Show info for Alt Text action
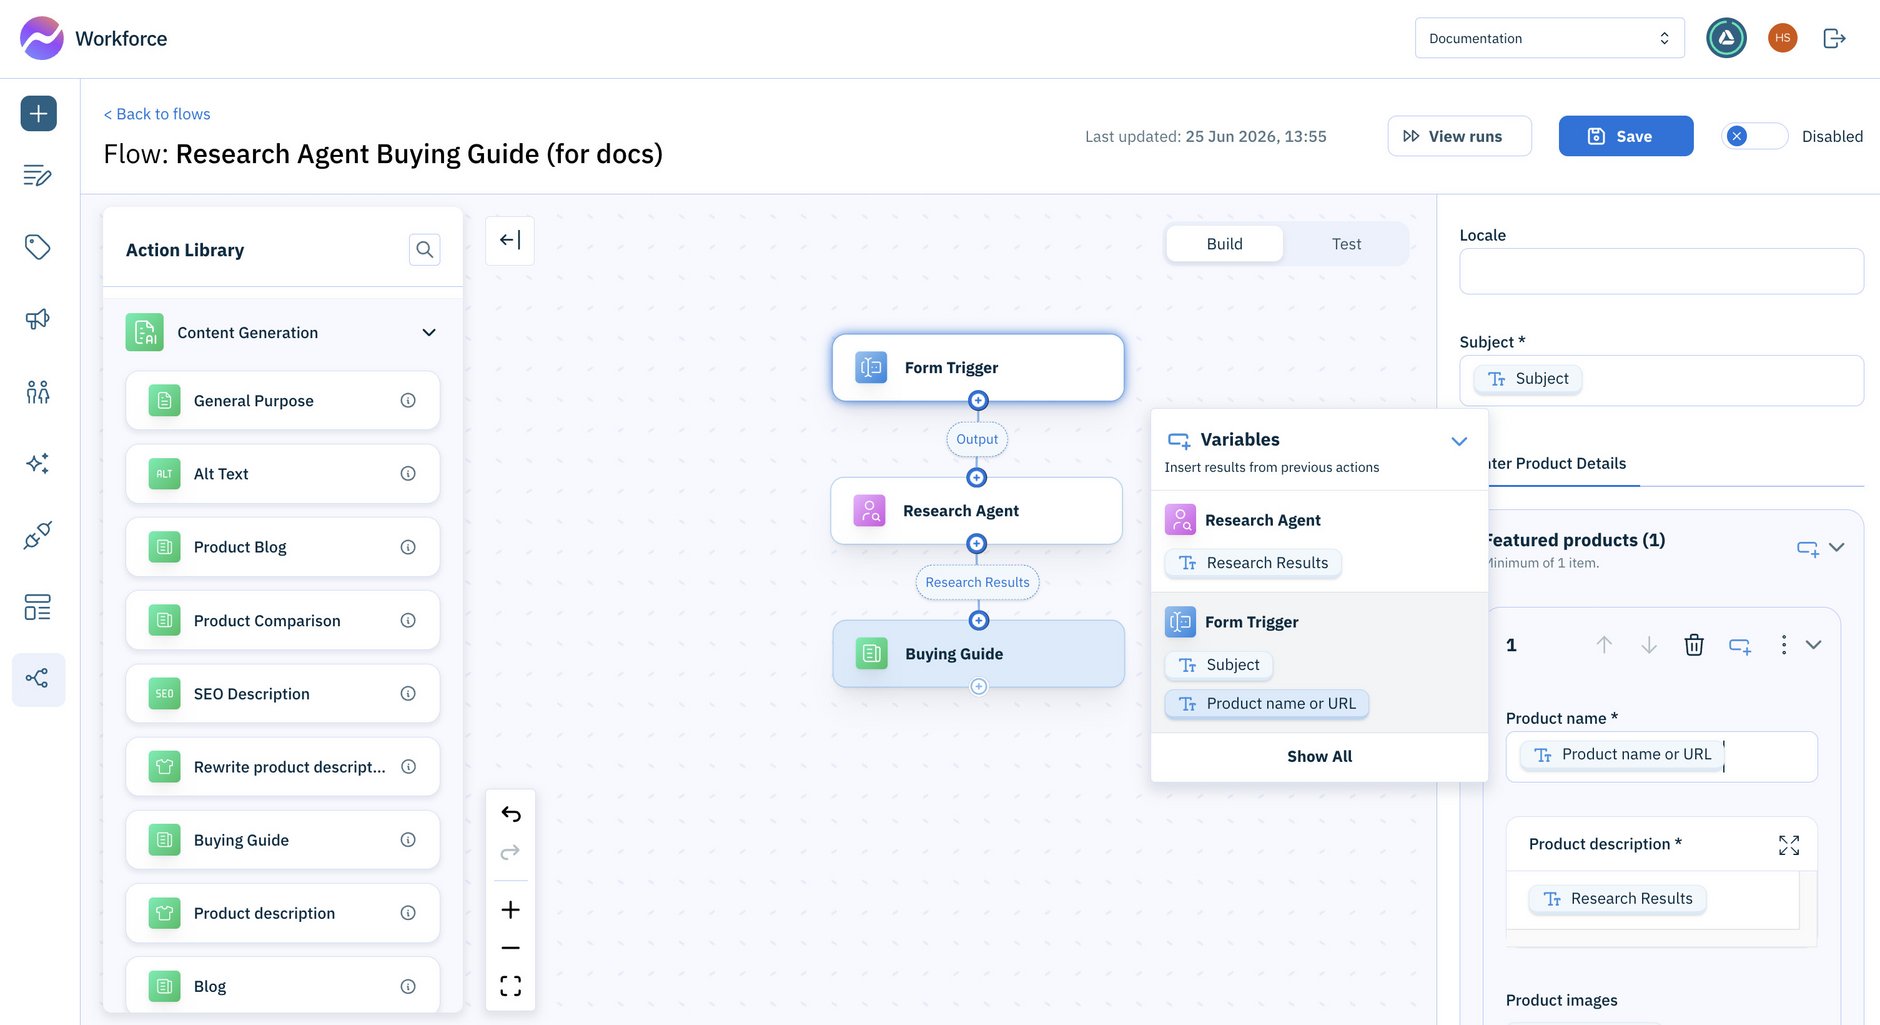 point(408,473)
